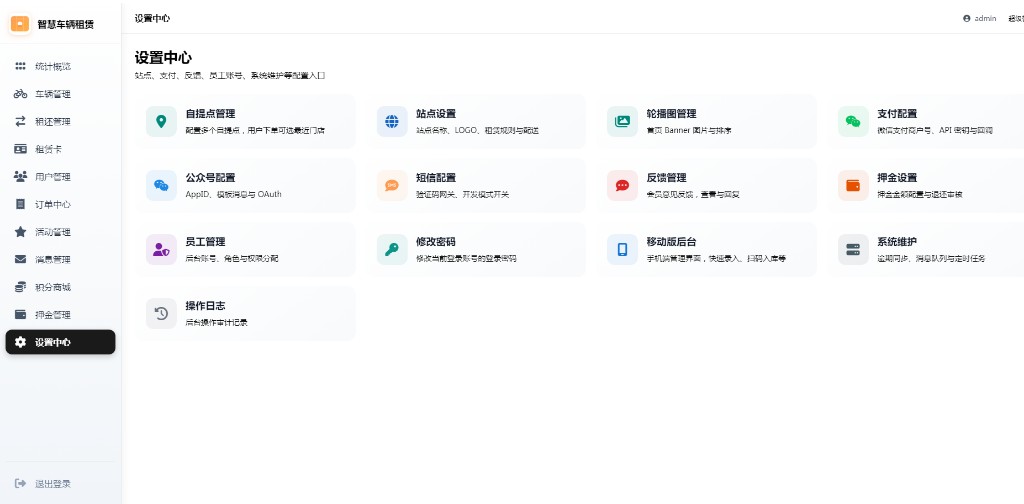The height and width of the screenshot is (504, 1024).
Task: Open 短信配置 SMS bubble icon card
Action: tap(476, 185)
